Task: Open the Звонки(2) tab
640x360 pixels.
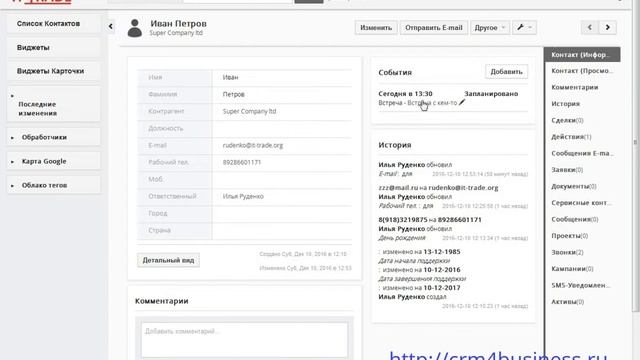Action: coord(567,252)
